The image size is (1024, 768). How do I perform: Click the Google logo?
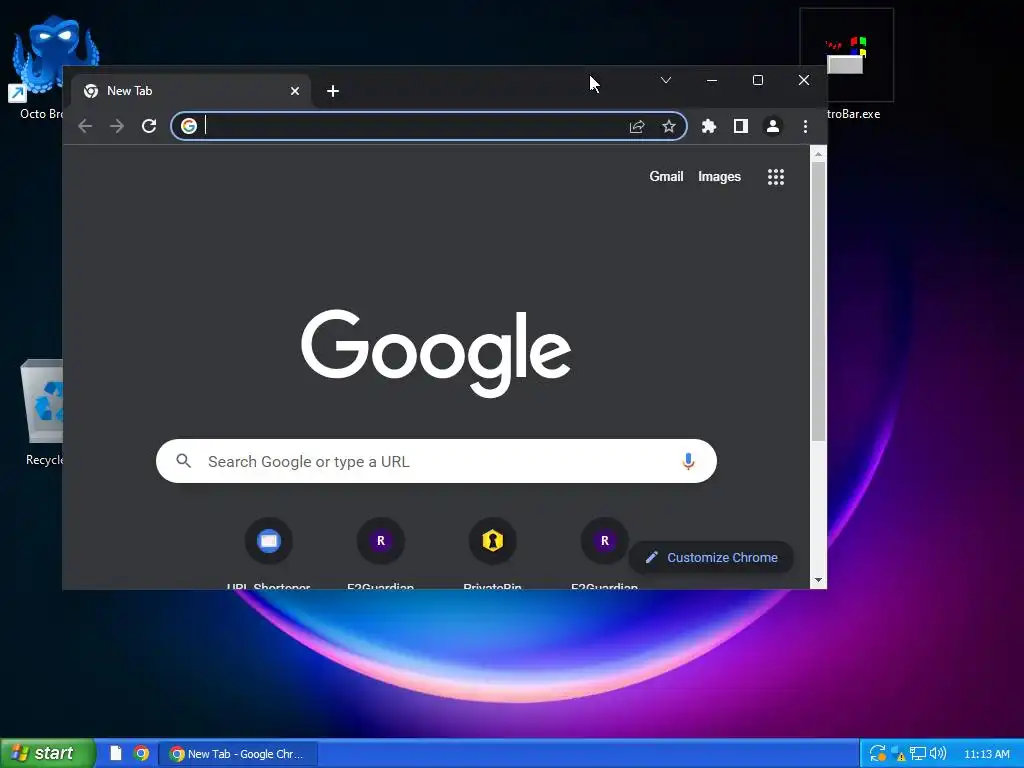(x=436, y=353)
